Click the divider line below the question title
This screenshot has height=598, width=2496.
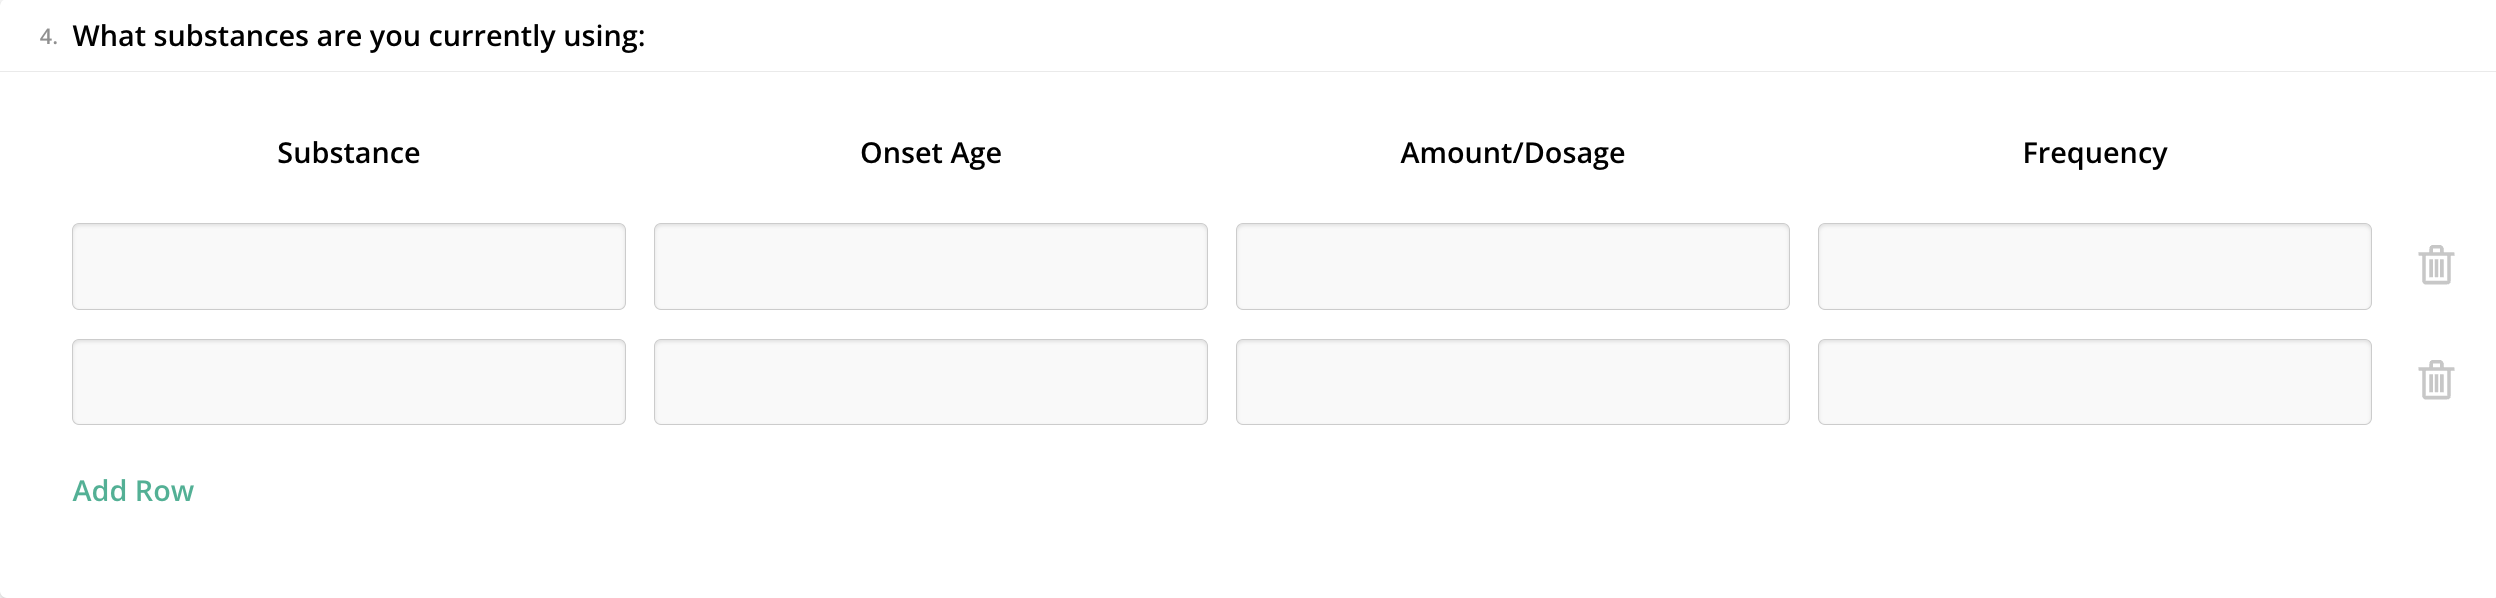[1248, 71]
